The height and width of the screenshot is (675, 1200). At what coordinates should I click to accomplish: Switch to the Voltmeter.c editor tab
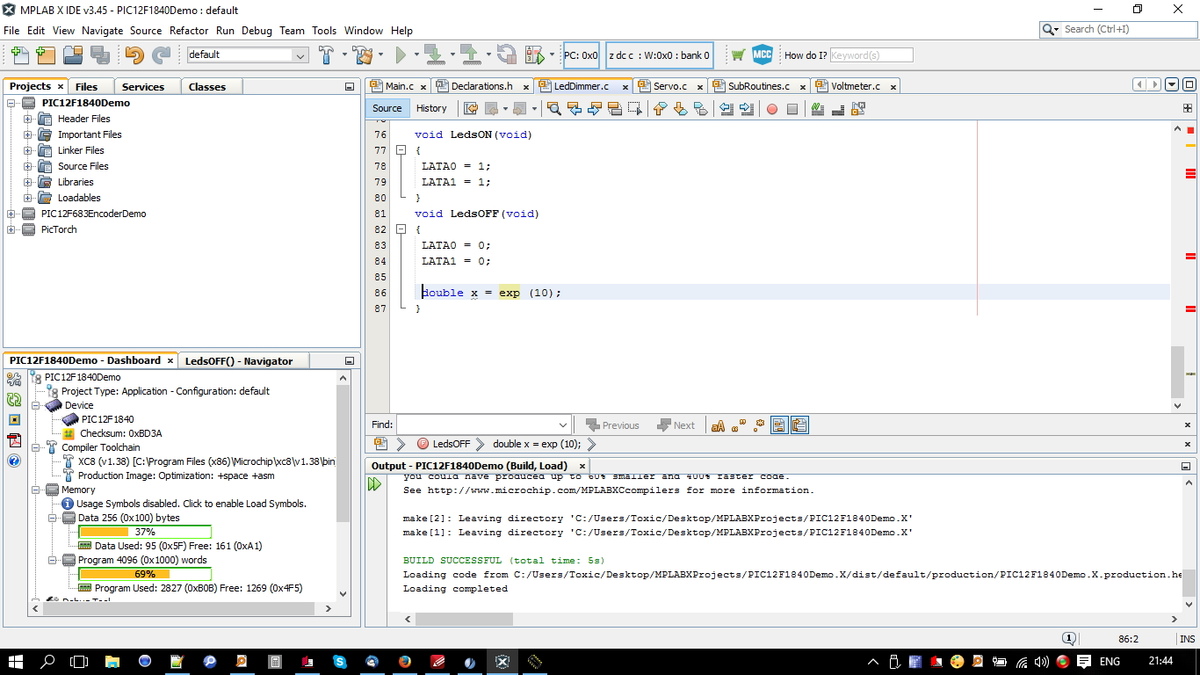856,86
